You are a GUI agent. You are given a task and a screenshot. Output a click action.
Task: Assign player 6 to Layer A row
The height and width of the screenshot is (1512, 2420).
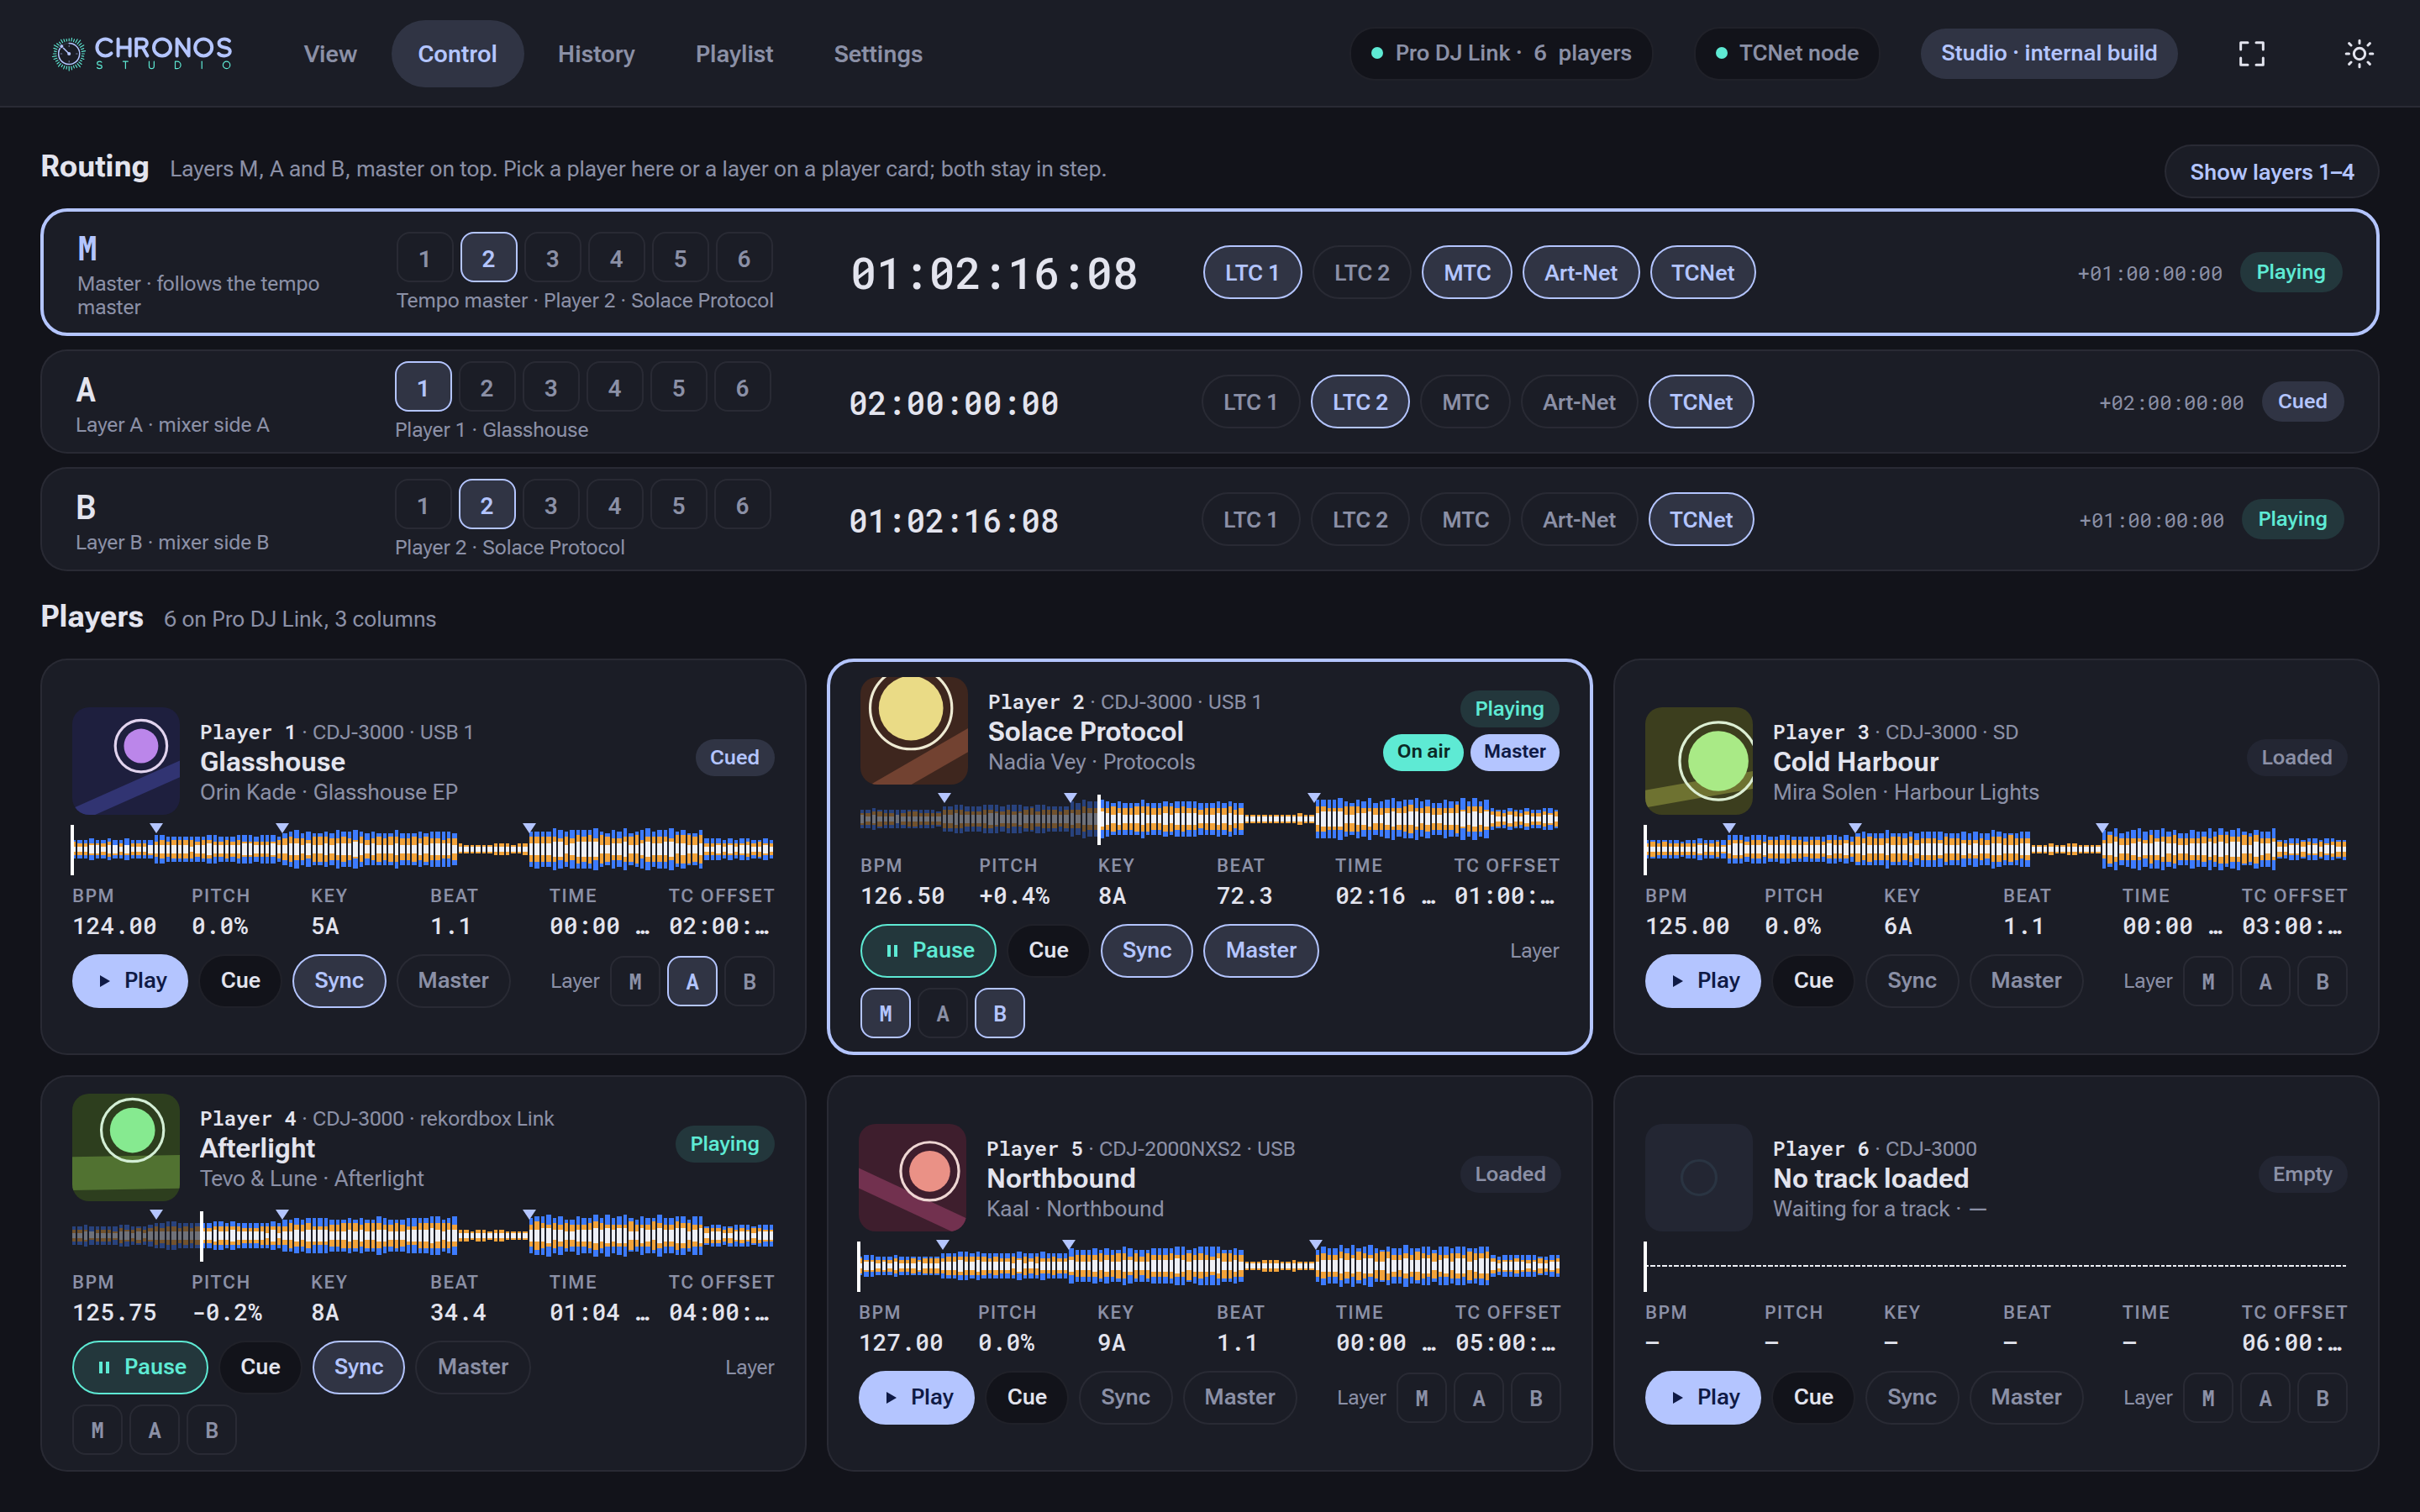742,387
